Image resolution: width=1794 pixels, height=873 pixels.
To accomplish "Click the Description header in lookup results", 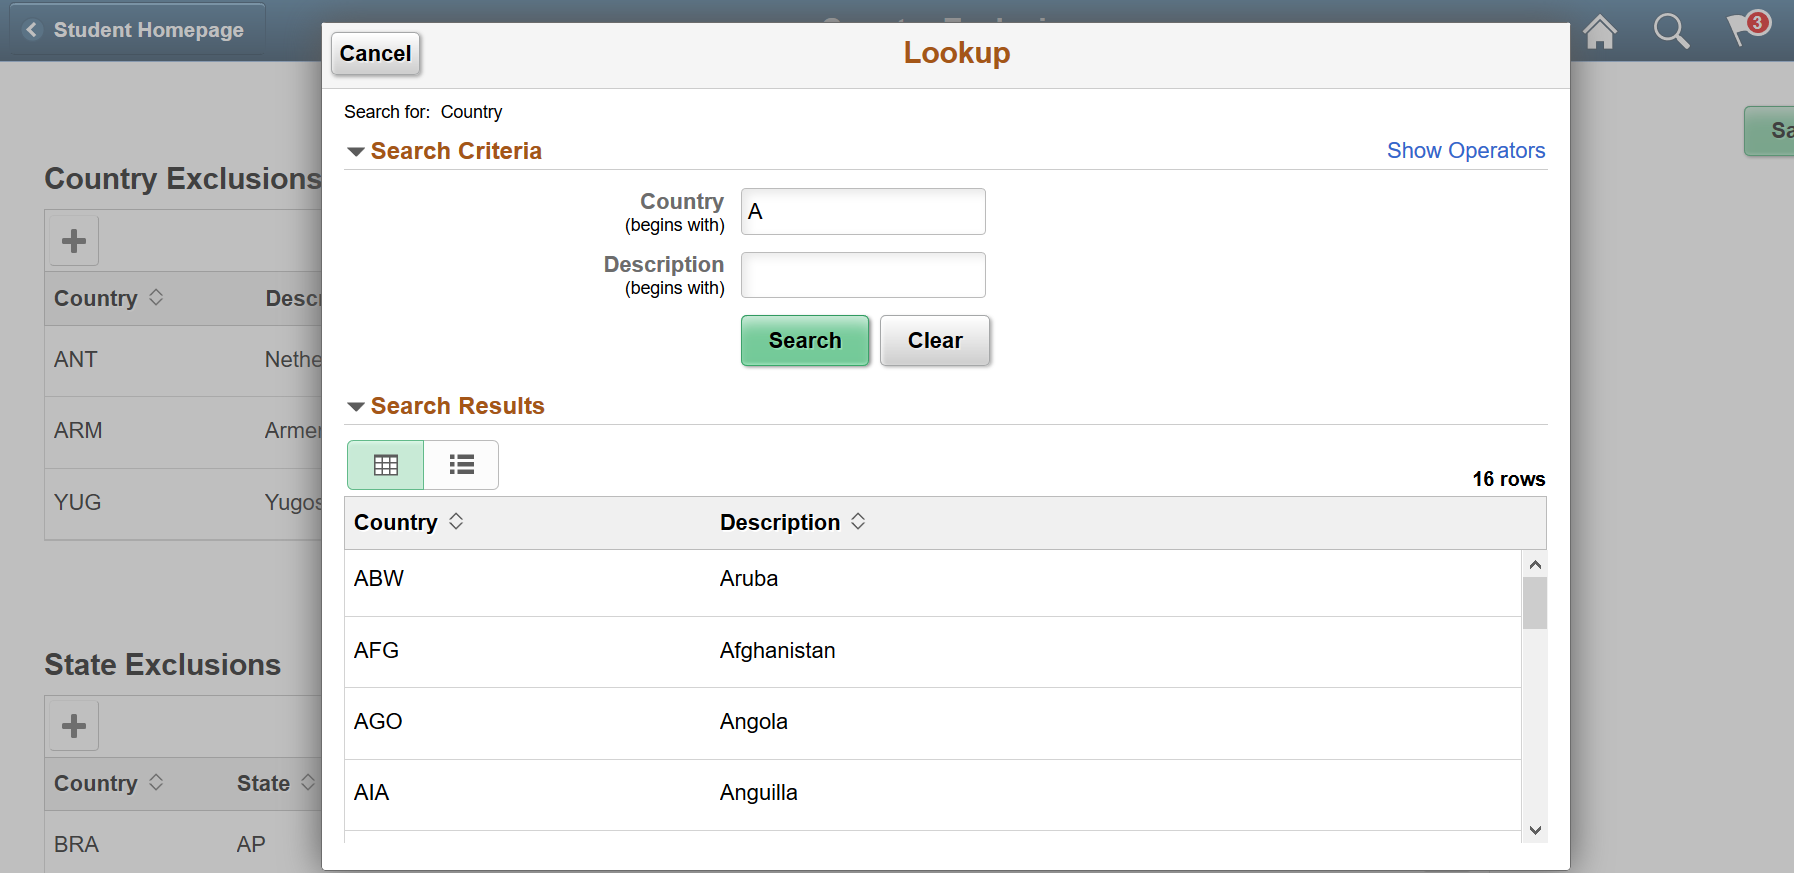I will (780, 522).
